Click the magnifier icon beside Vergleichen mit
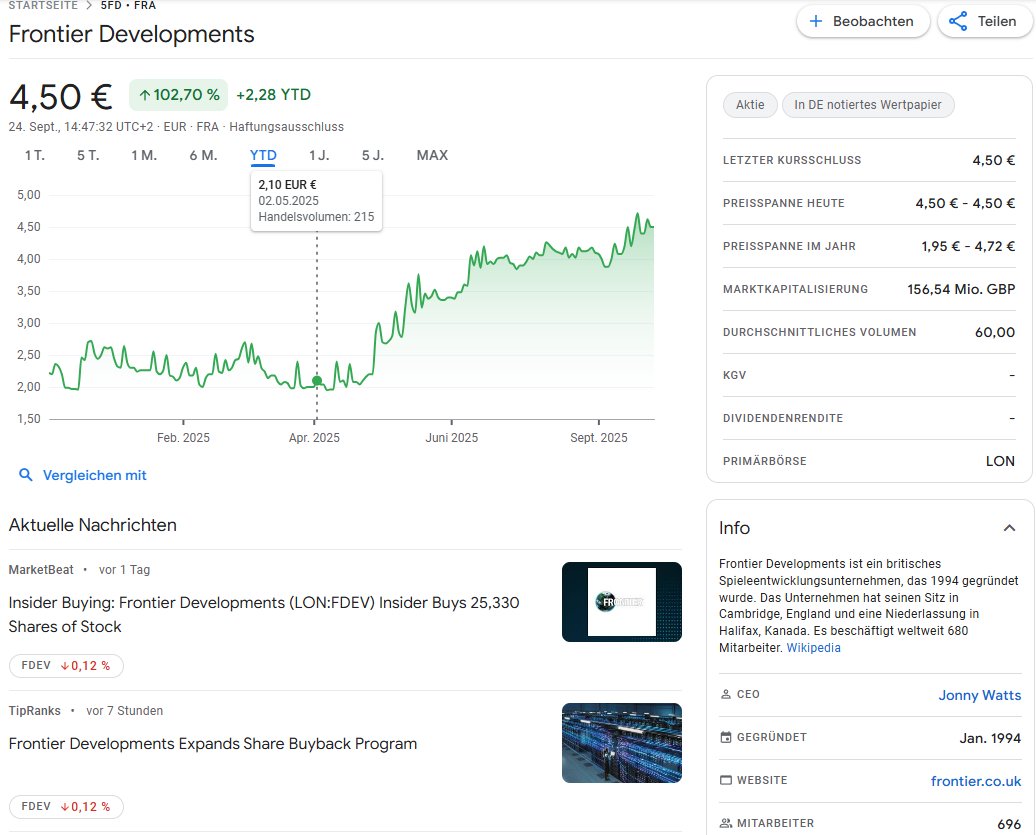The width and height of the screenshot is (1036, 835). 26,475
